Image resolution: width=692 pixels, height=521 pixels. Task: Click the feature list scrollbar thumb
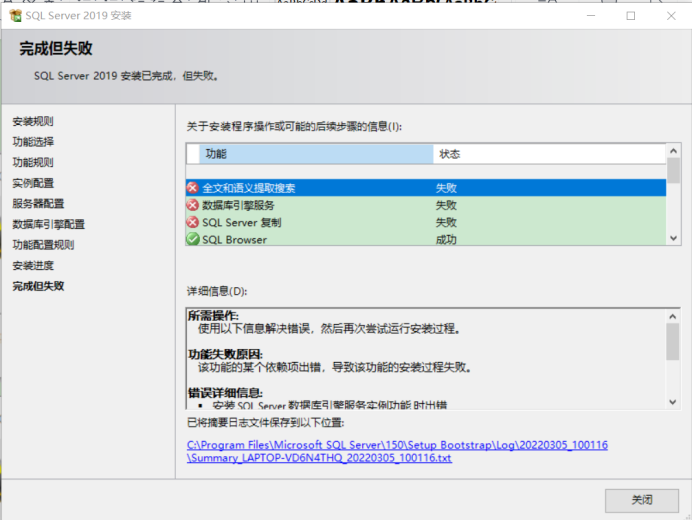click(x=673, y=170)
